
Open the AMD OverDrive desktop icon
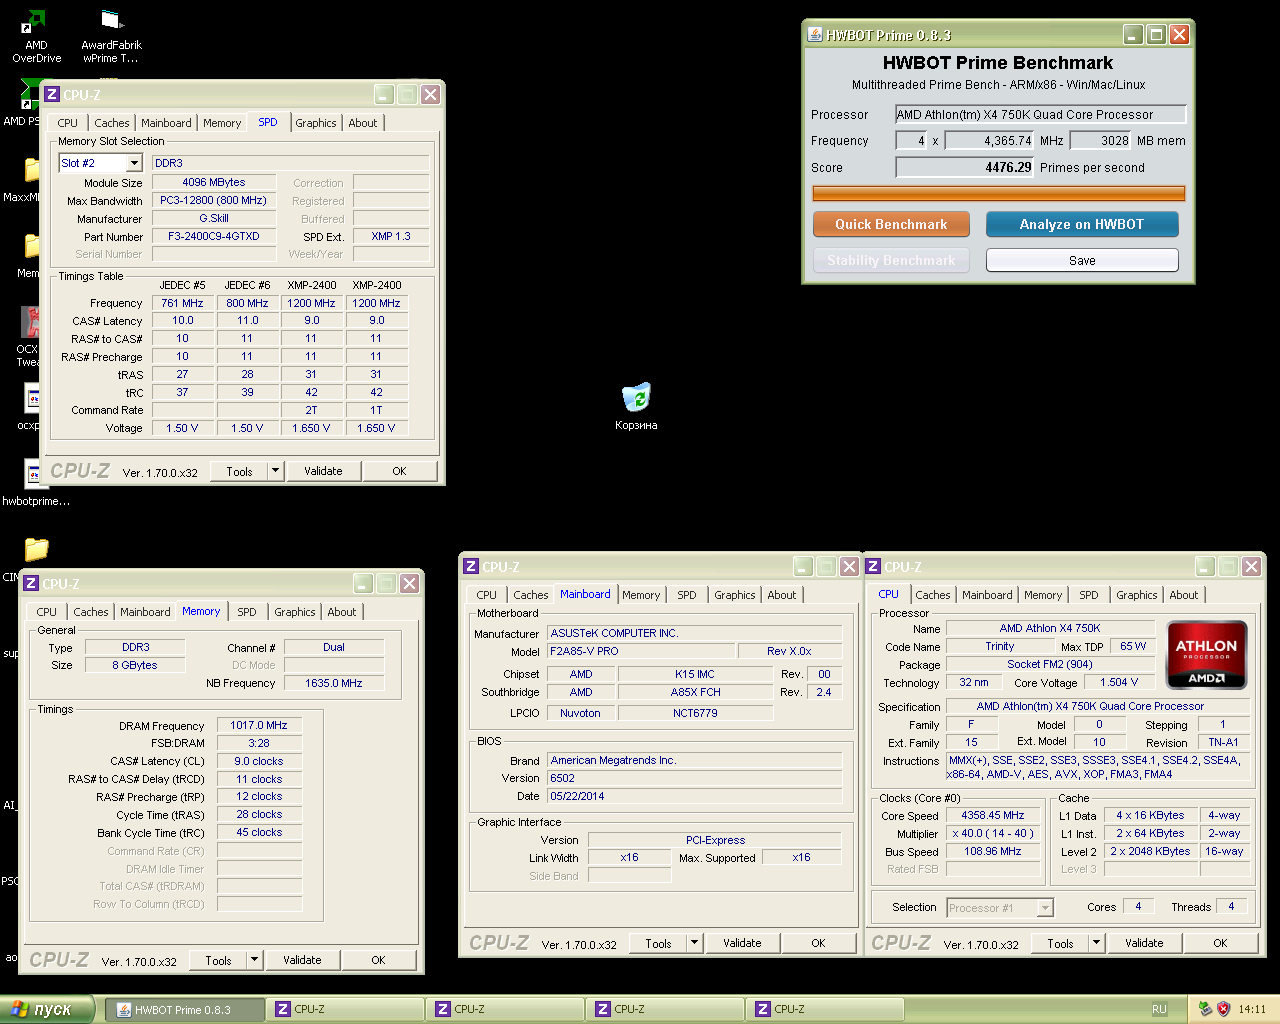[36, 36]
